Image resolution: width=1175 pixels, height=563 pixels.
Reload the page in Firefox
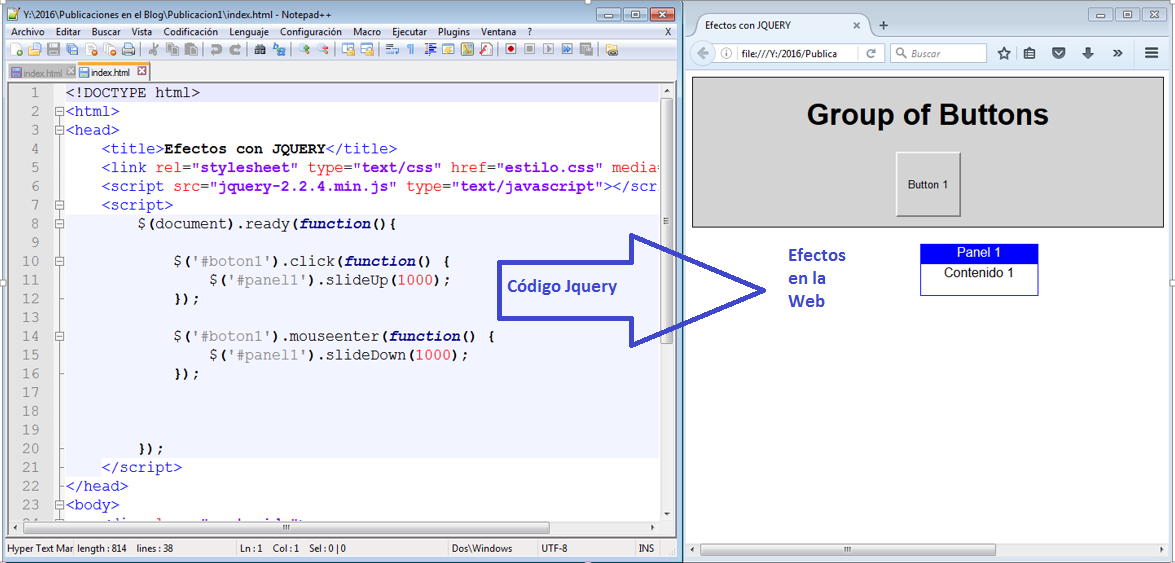pos(870,53)
